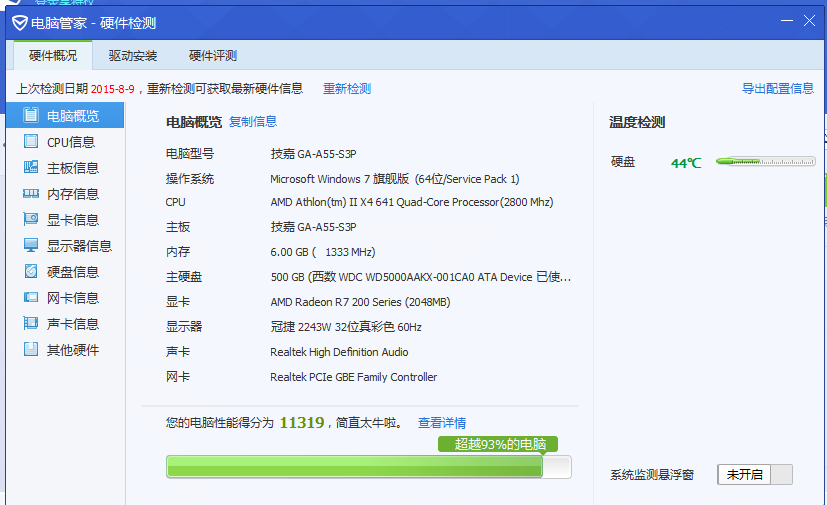
Task: Select 主板信息 in the sidebar
Action: tap(65, 167)
